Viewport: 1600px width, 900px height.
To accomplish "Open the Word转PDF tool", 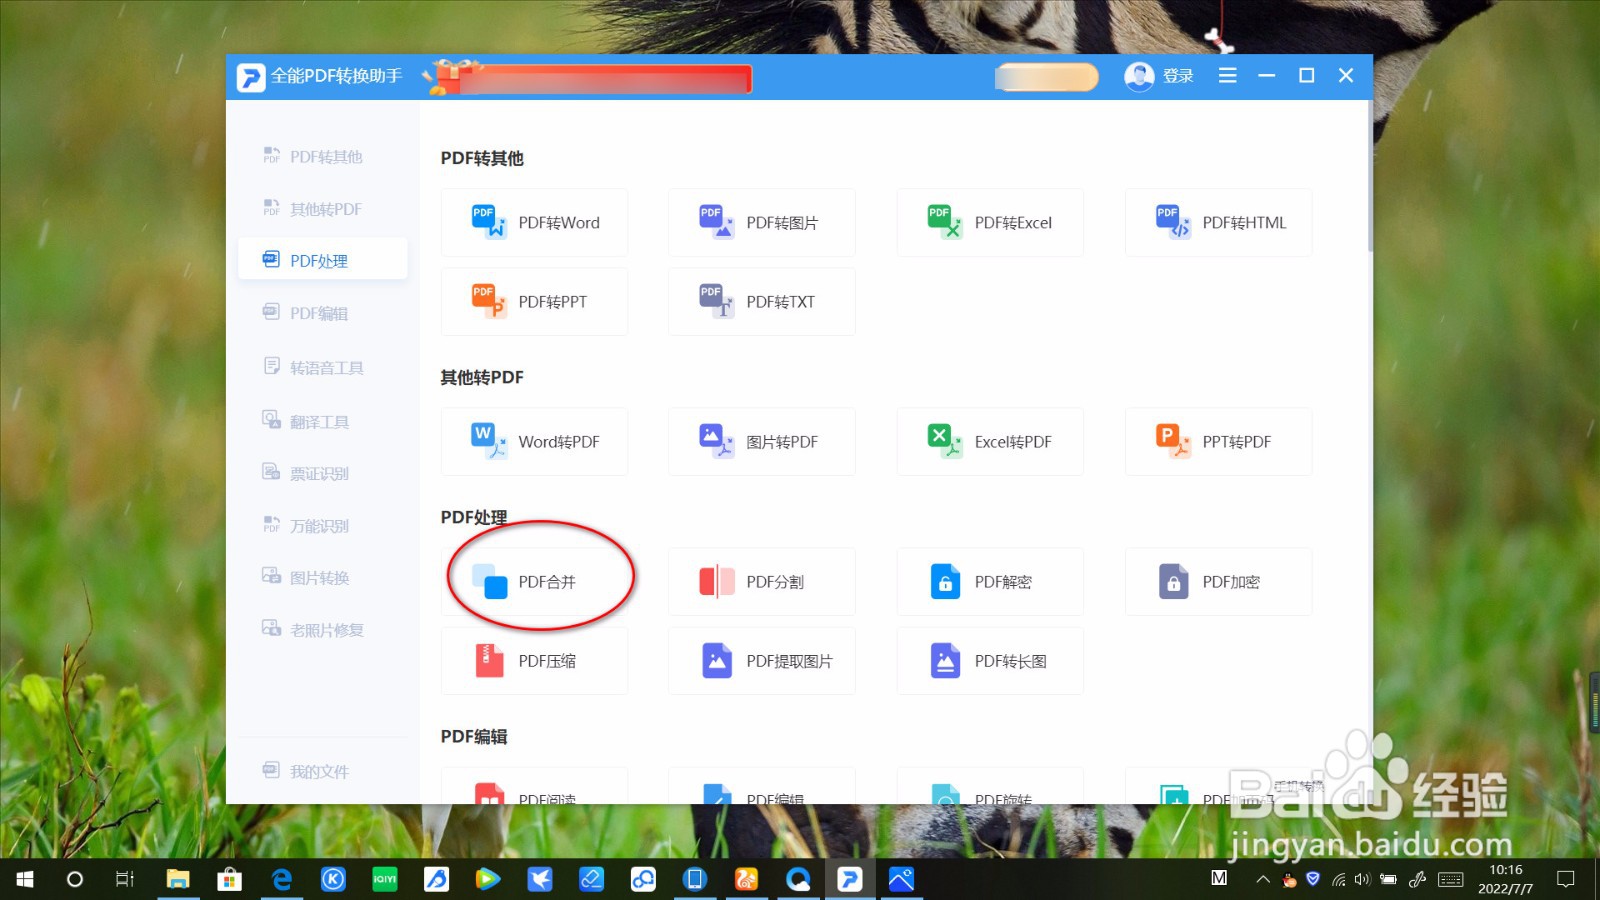I will click(x=534, y=441).
